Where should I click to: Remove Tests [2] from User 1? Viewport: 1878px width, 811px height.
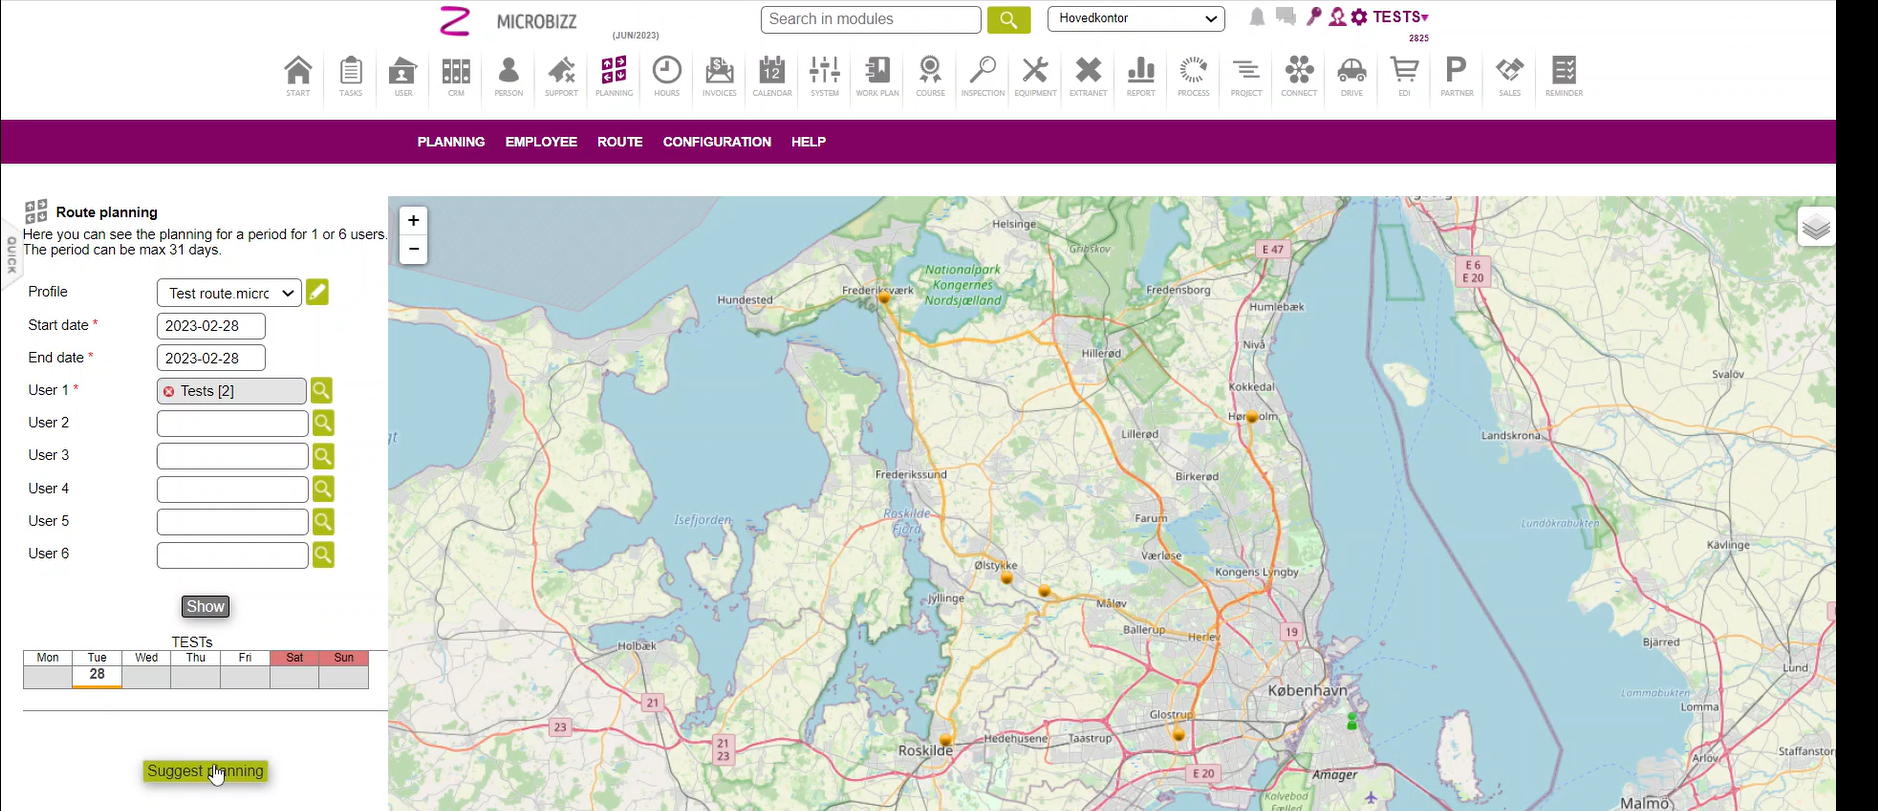click(169, 391)
